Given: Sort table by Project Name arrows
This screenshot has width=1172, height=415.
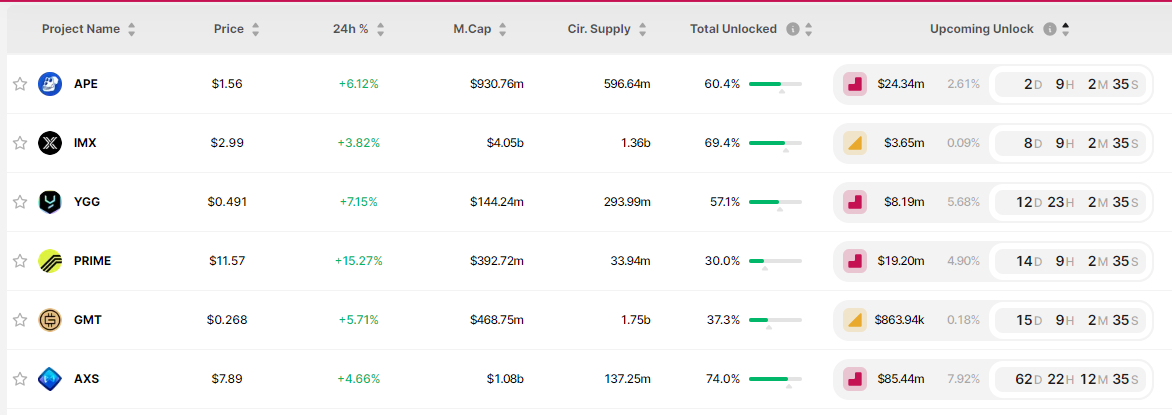Looking at the screenshot, I should 132,29.
